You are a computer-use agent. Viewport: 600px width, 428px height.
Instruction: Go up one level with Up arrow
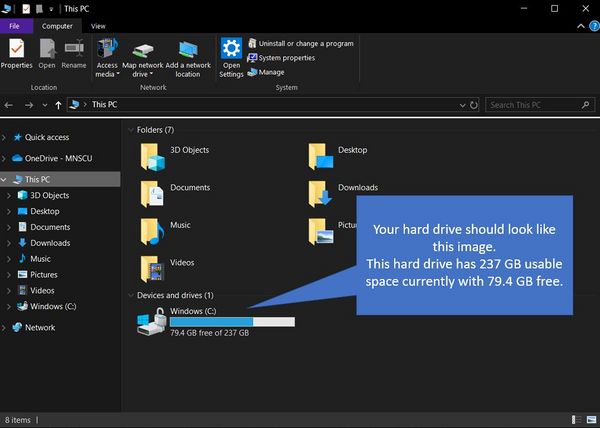58,105
